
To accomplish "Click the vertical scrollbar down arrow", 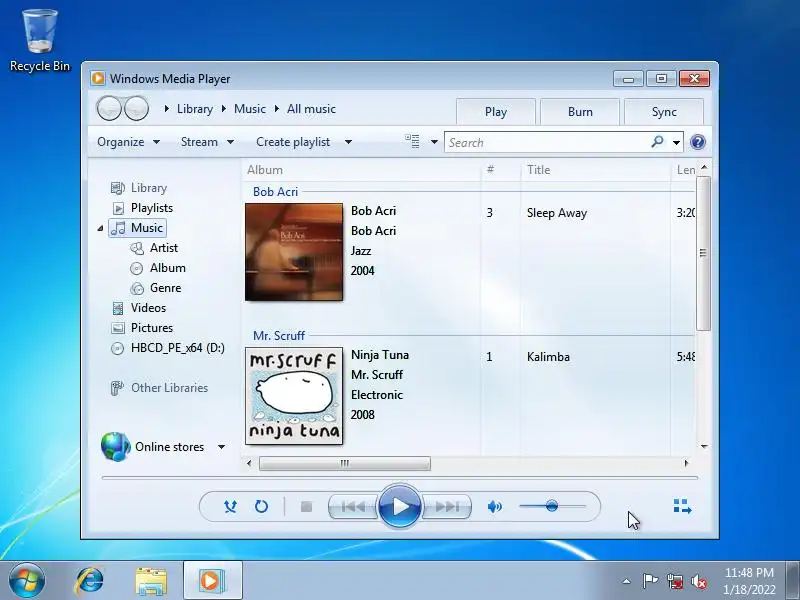I will click(704, 446).
